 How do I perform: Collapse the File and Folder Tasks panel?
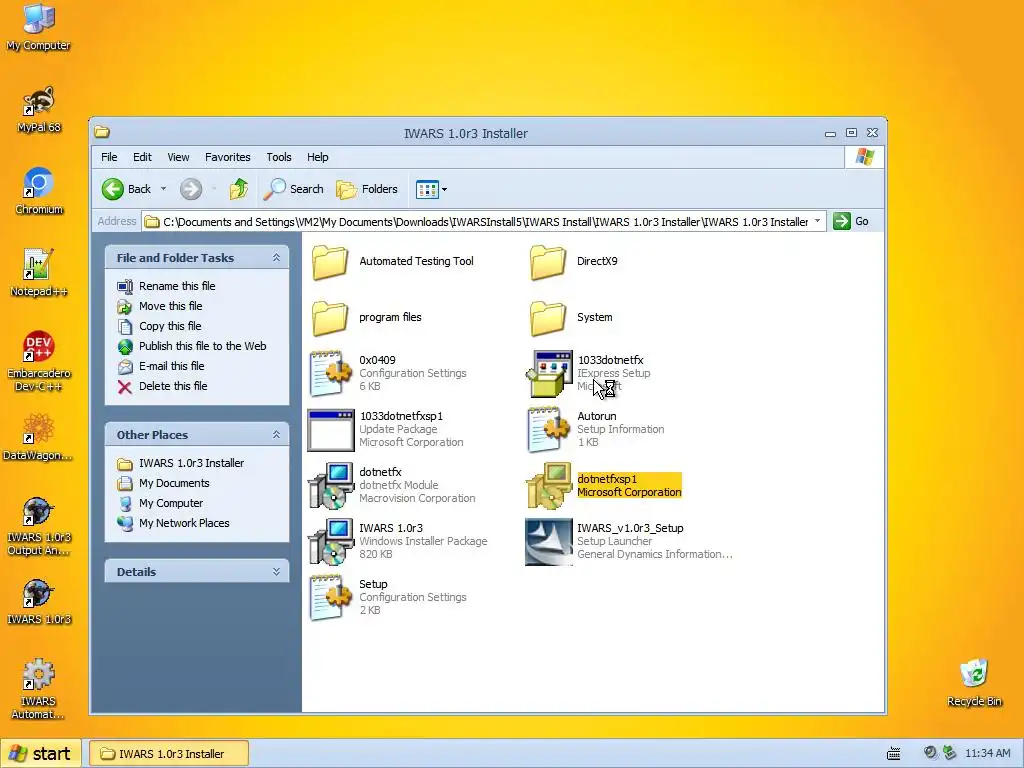(276, 258)
